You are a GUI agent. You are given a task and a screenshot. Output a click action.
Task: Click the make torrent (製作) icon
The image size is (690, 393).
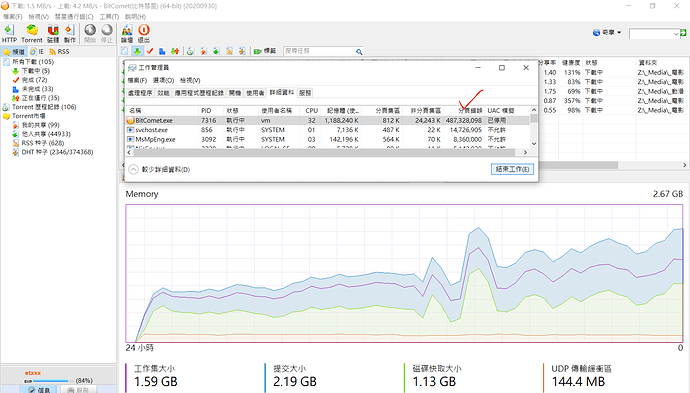(x=70, y=33)
